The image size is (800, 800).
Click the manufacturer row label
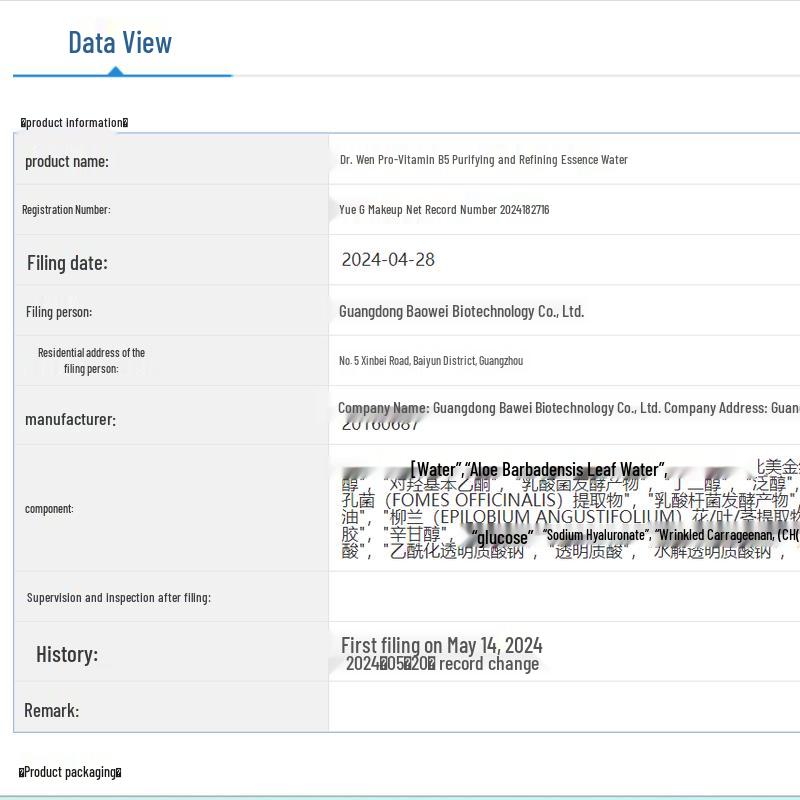point(70,420)
